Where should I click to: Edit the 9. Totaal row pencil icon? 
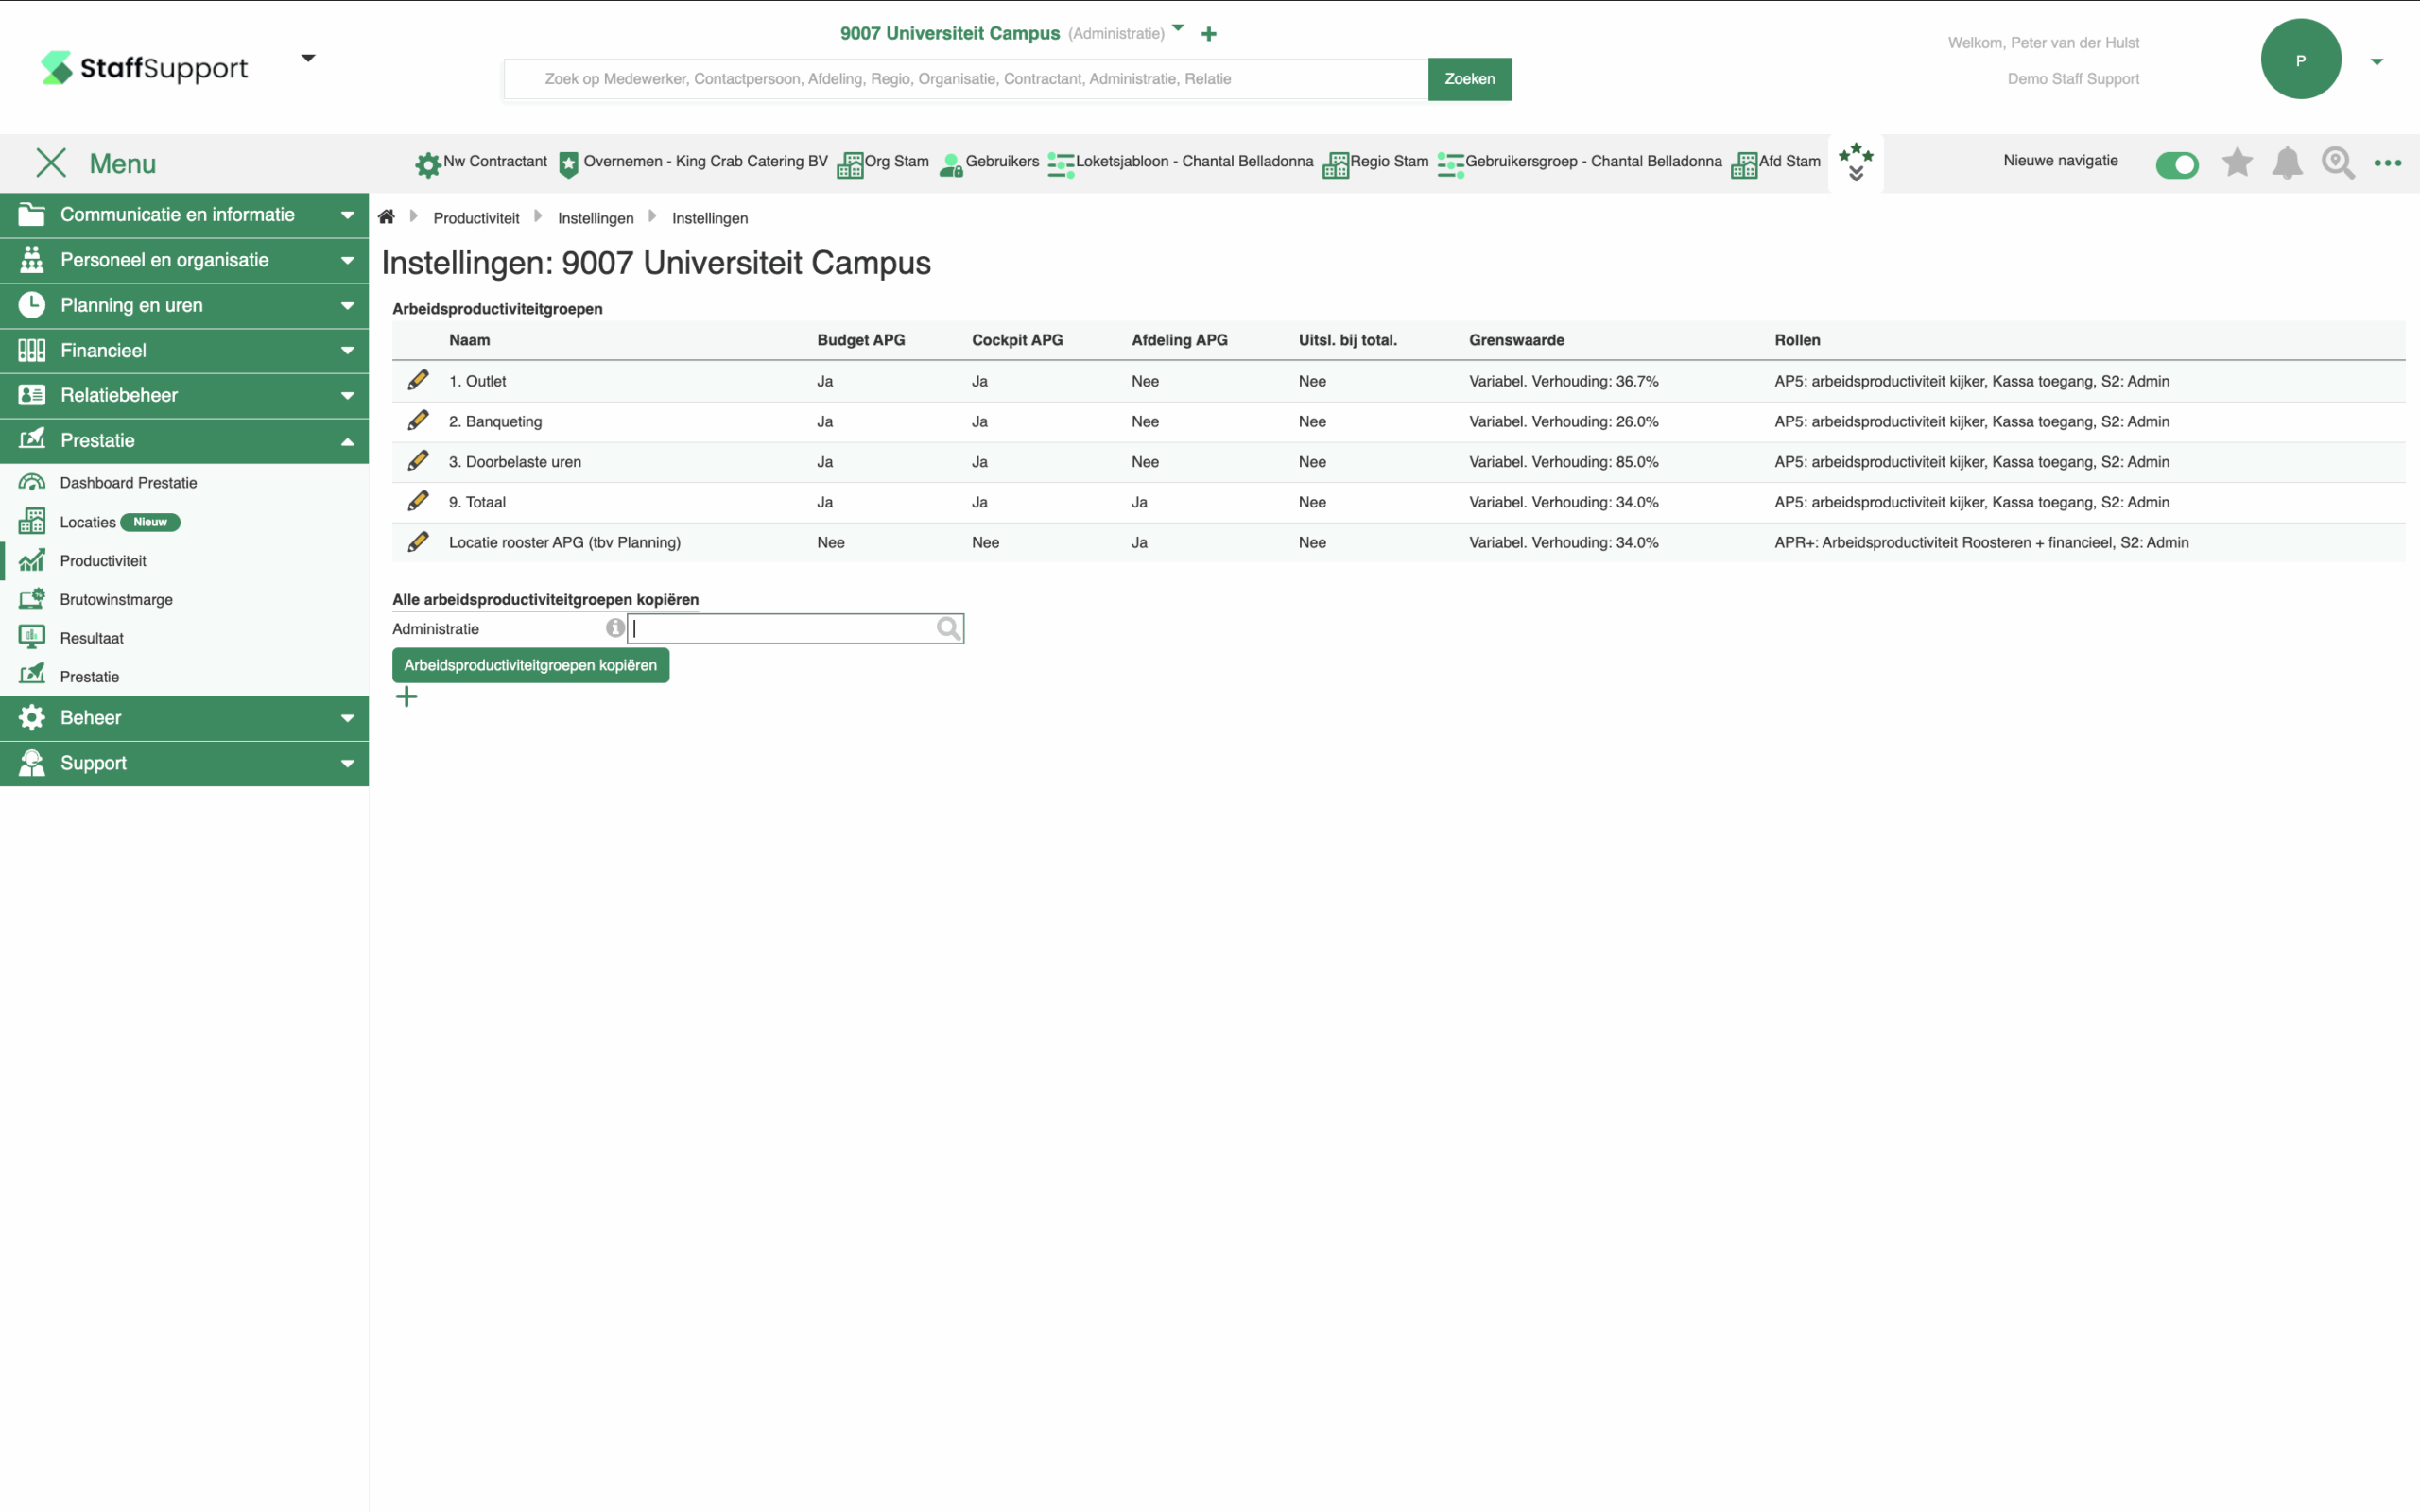pyautogui.click(x=418, y=501)
